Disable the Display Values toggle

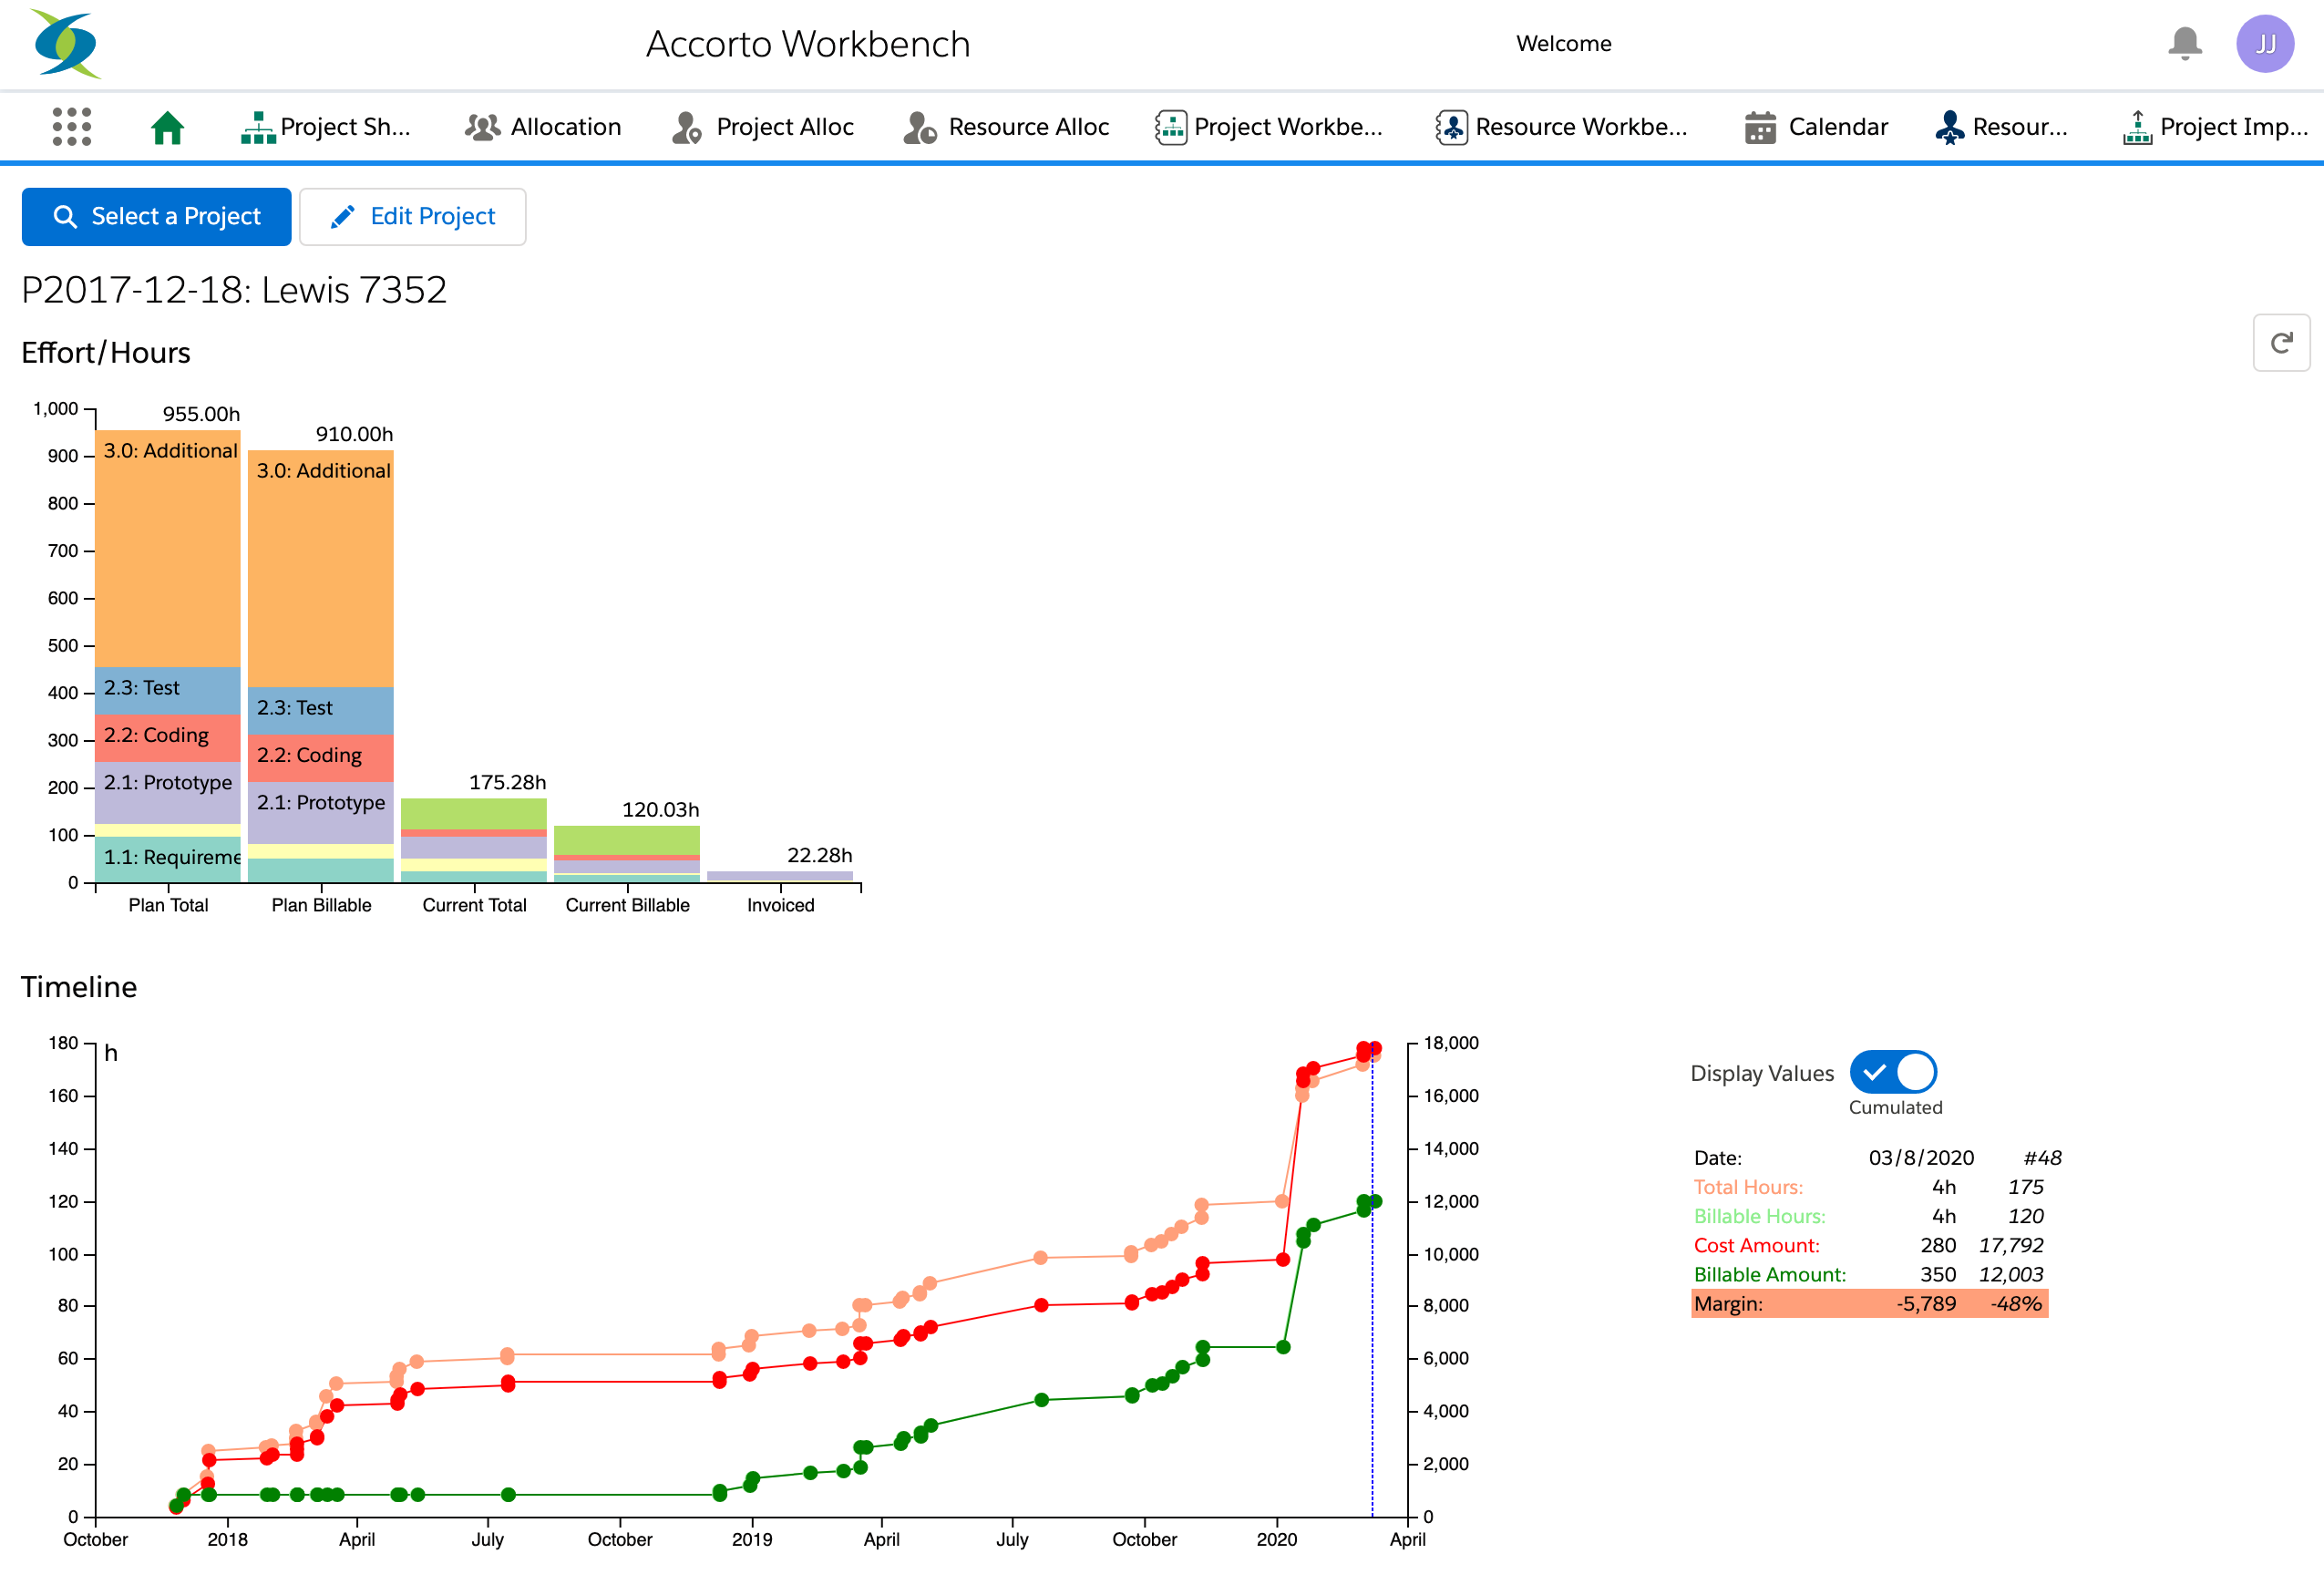[x=1893, y=1072]
